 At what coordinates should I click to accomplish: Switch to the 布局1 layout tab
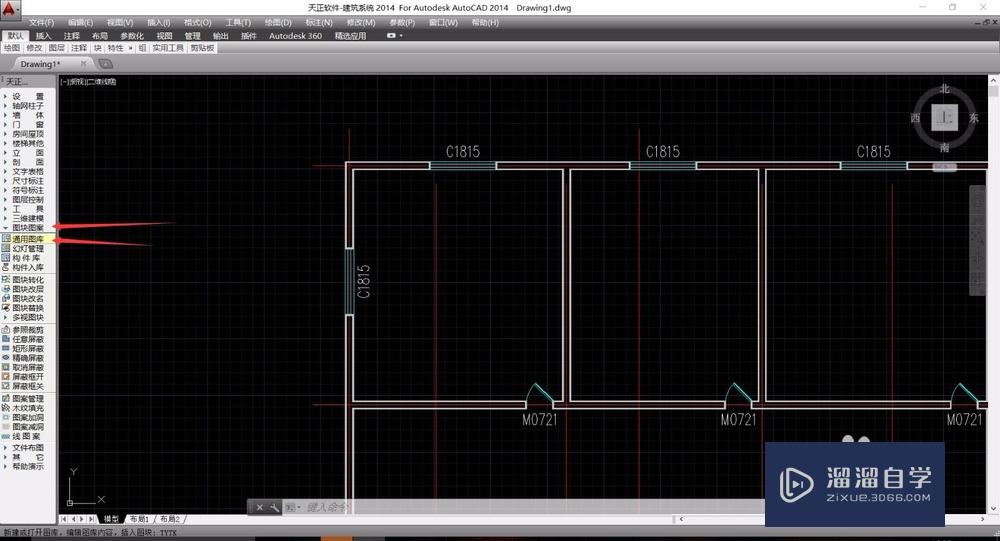tap(140, 519)
